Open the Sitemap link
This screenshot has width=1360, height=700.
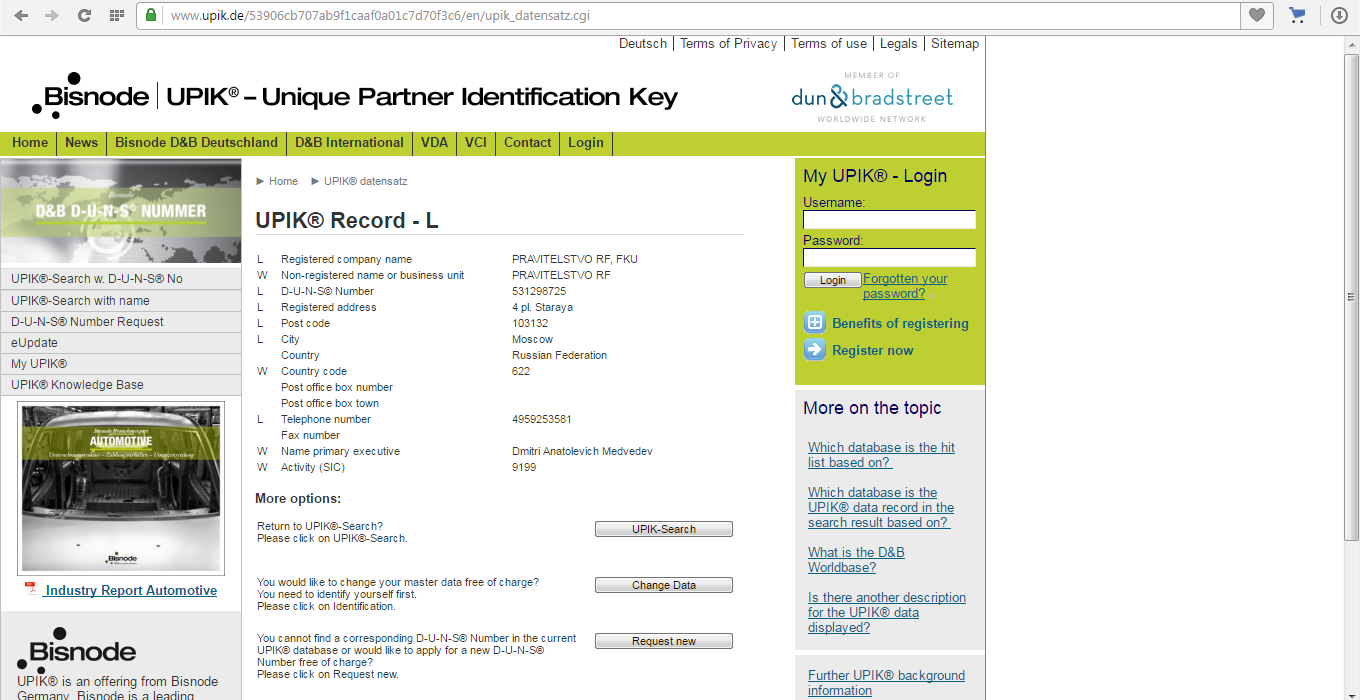point(955,43)
